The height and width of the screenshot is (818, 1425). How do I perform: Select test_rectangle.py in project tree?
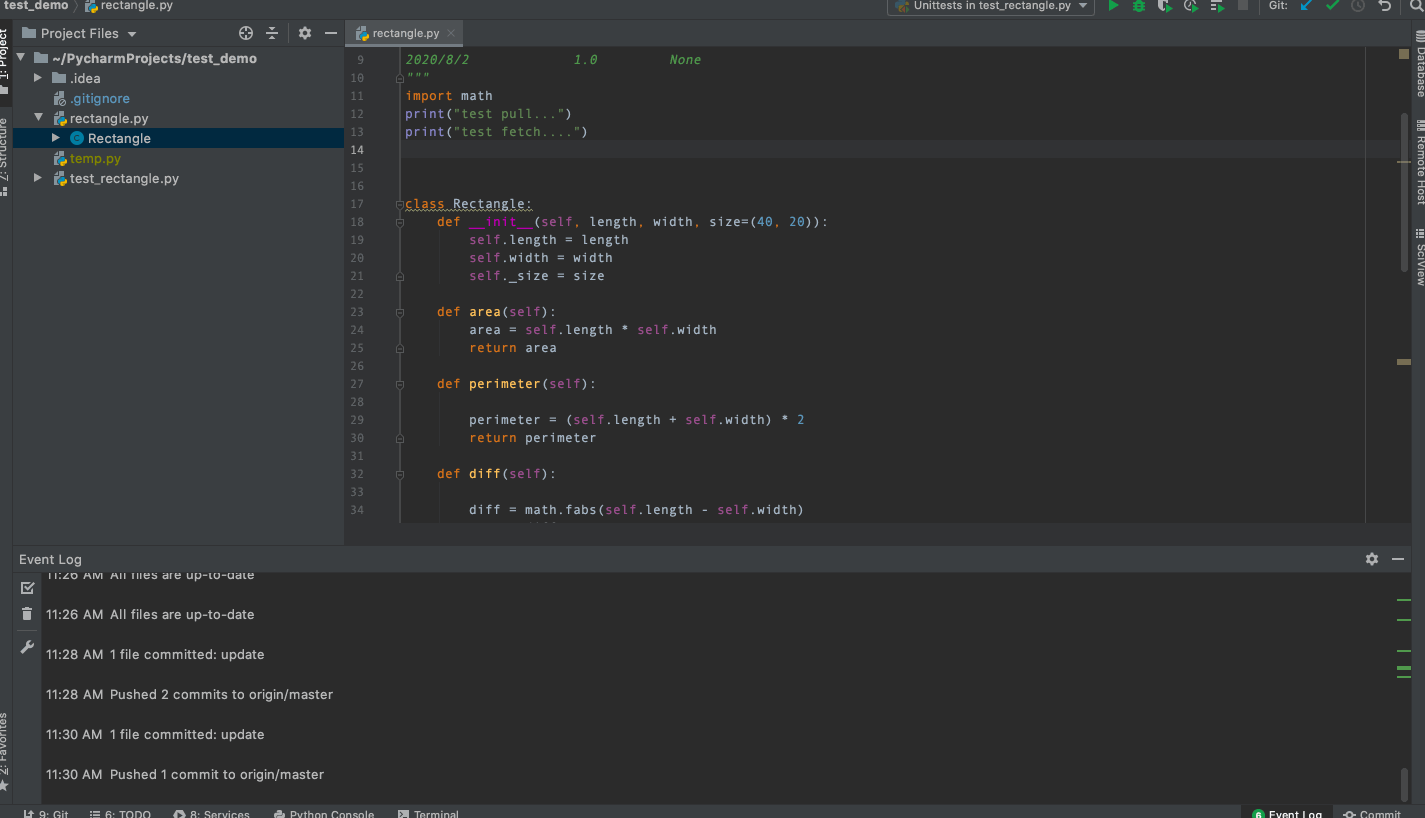tap(124, 178)
